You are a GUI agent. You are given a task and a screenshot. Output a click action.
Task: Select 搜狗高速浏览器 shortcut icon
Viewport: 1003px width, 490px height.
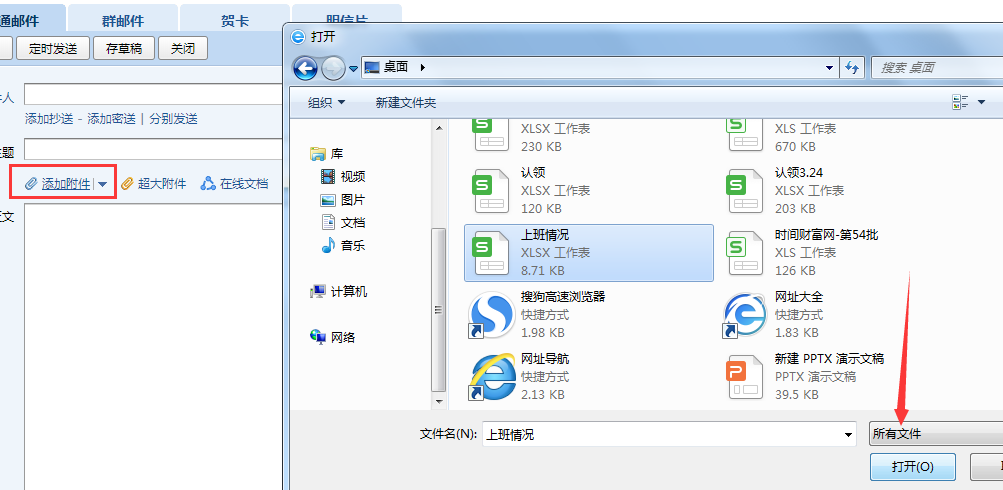pos(491,315)
